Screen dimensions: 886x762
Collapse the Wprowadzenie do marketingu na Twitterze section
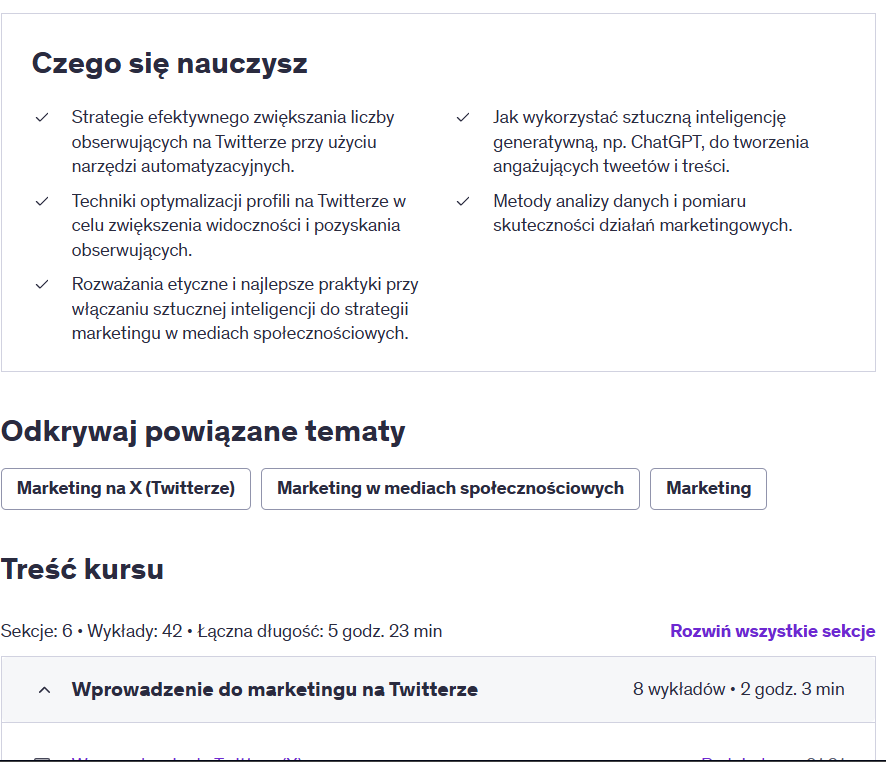pos(438,689)
